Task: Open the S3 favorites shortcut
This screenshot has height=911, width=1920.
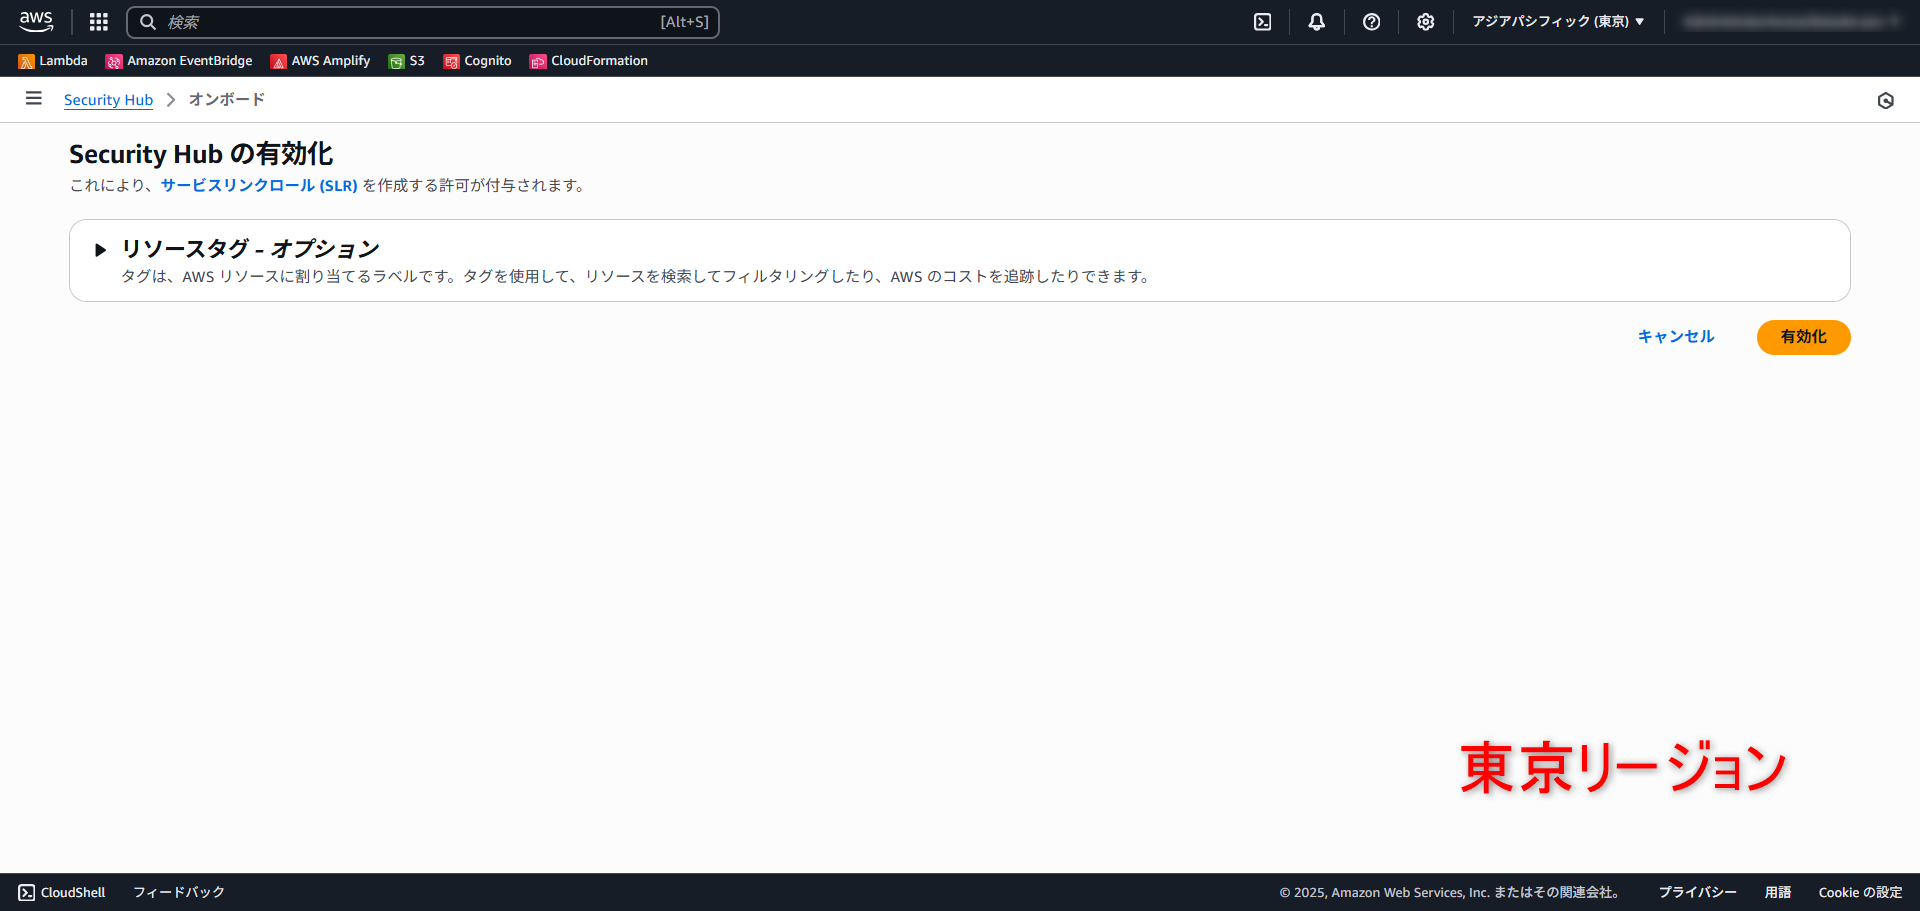Action: [406, 60]
